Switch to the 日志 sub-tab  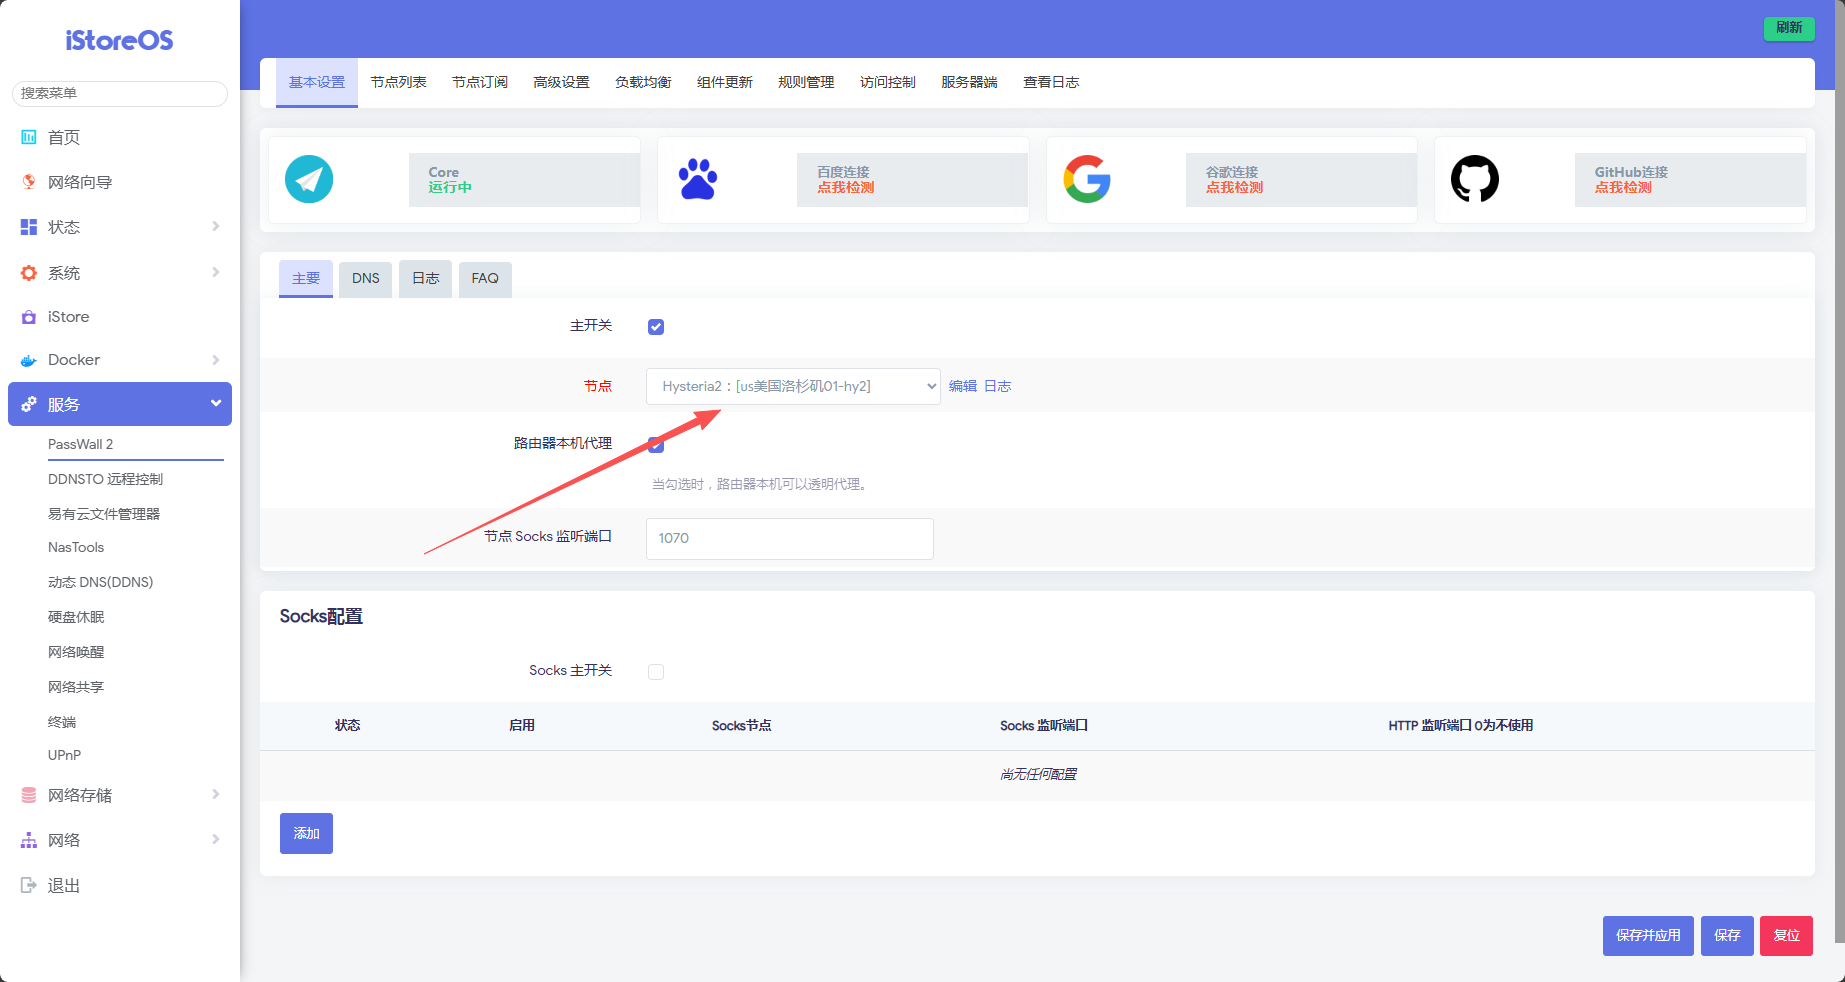pyautogui.click(x=426, y=279)
